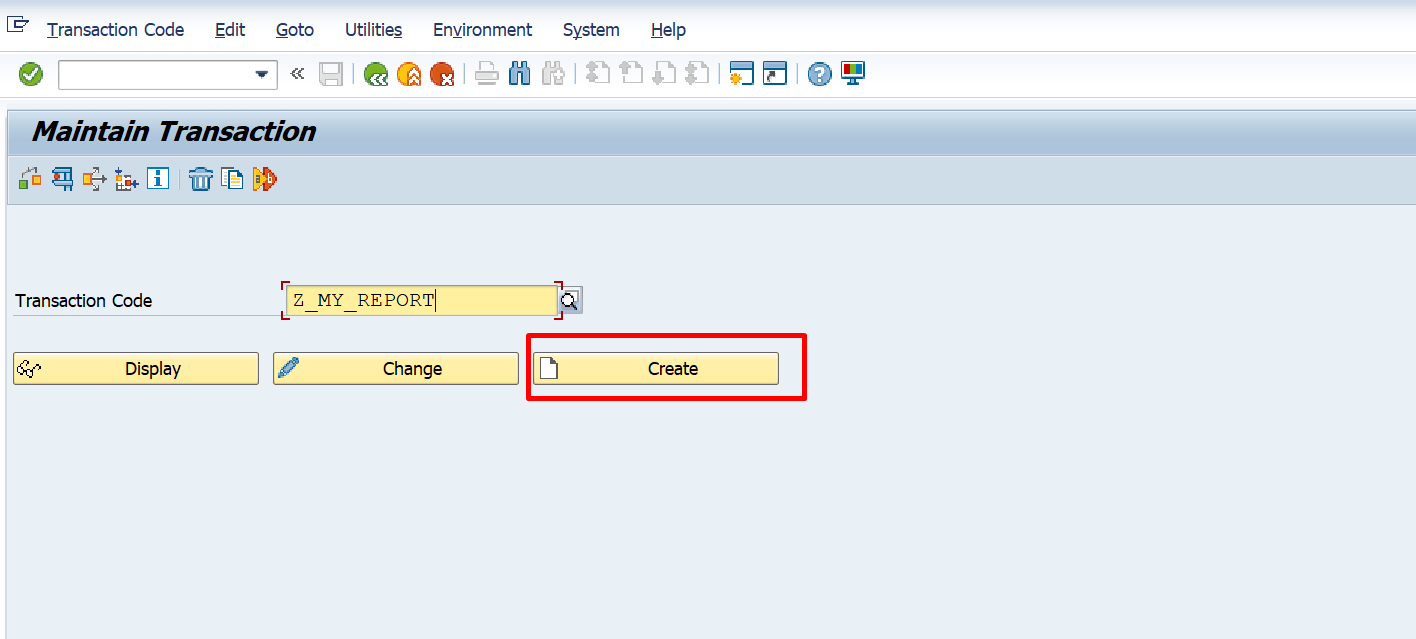Click the Copy transaction icon
Viewport: 1416px width, 639px height.
tap(233, 180)
